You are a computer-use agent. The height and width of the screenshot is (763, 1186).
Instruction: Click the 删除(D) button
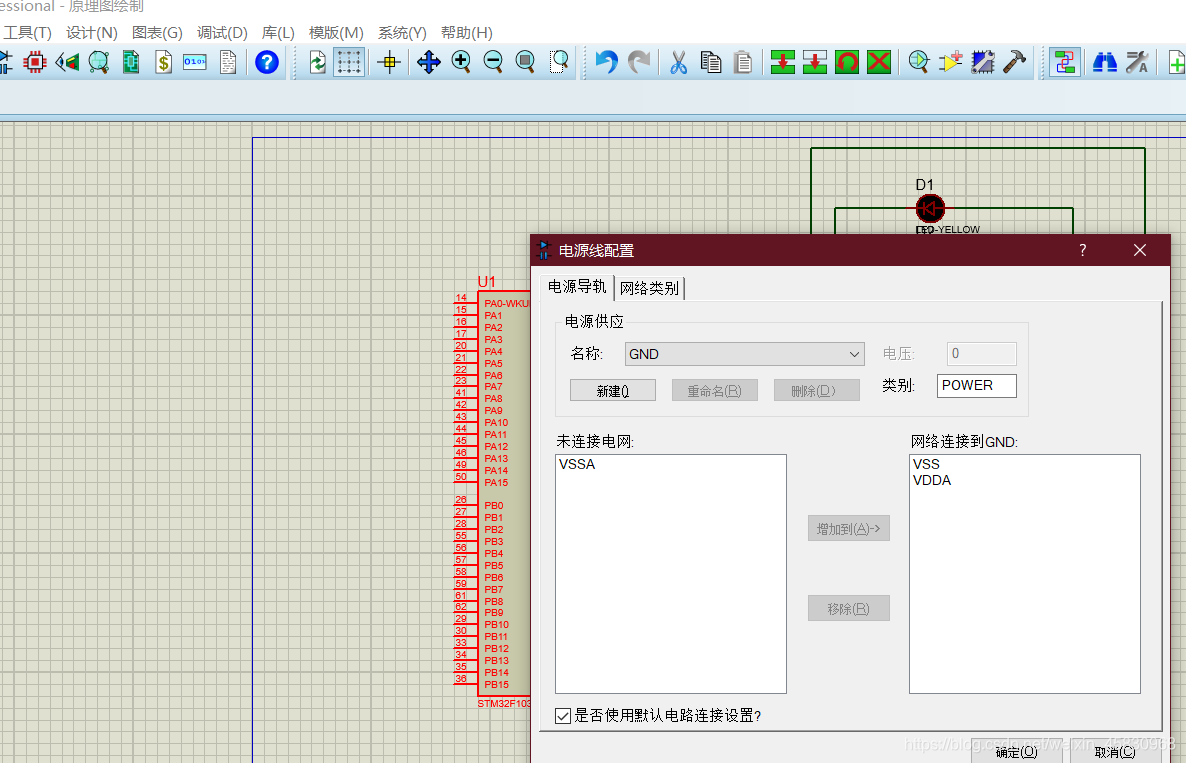[816, 391]
